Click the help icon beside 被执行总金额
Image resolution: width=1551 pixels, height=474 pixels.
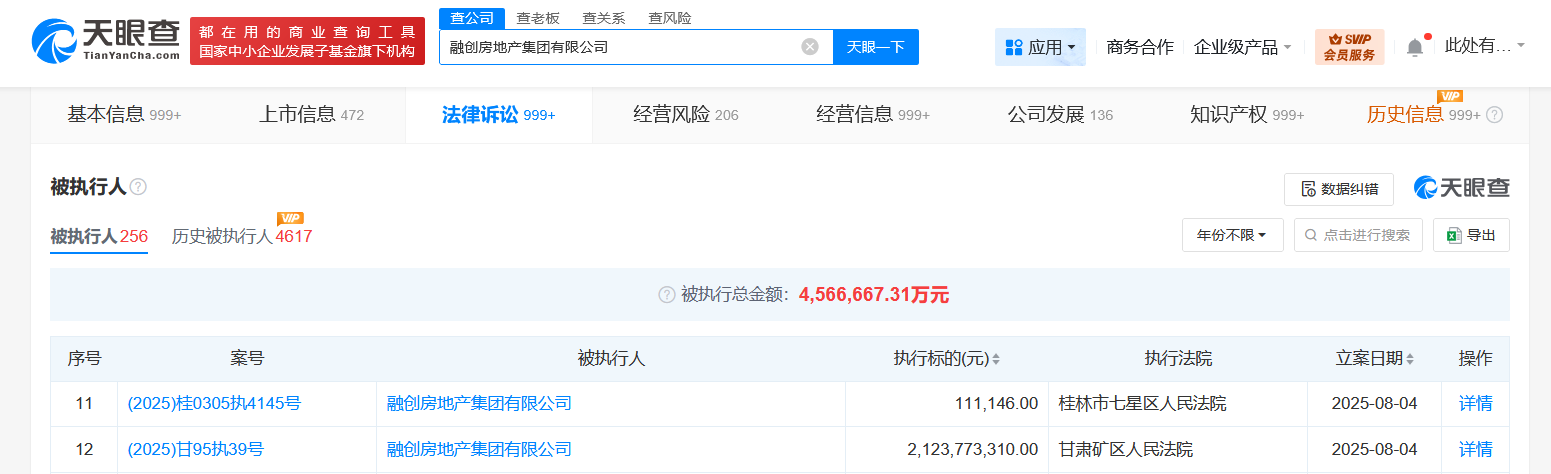(x=667, y=295)
